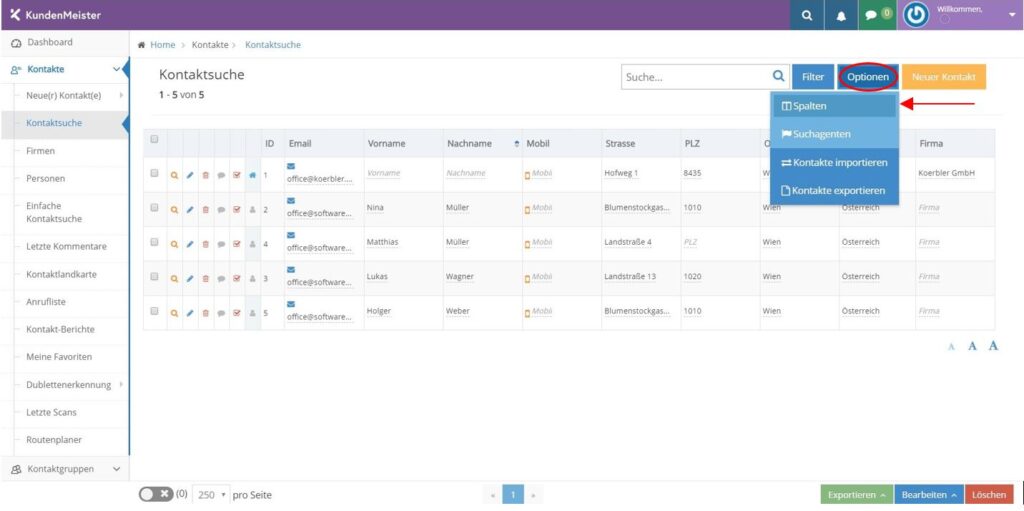The width and height of the screenshot is (1024, 511).
Task: Set the medium font size A
Action: click(972, 346)
